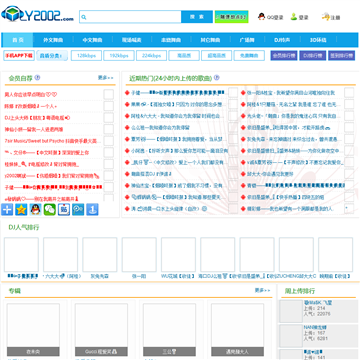
Task: Click the yellow key register icon
Action: click(x=325, y=17)
